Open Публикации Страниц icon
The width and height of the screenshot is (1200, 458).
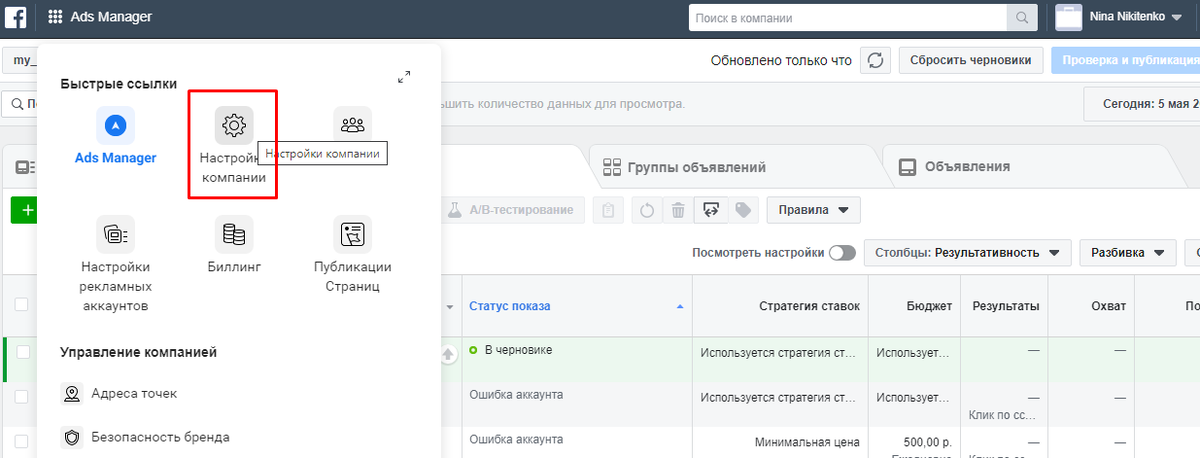352,234
